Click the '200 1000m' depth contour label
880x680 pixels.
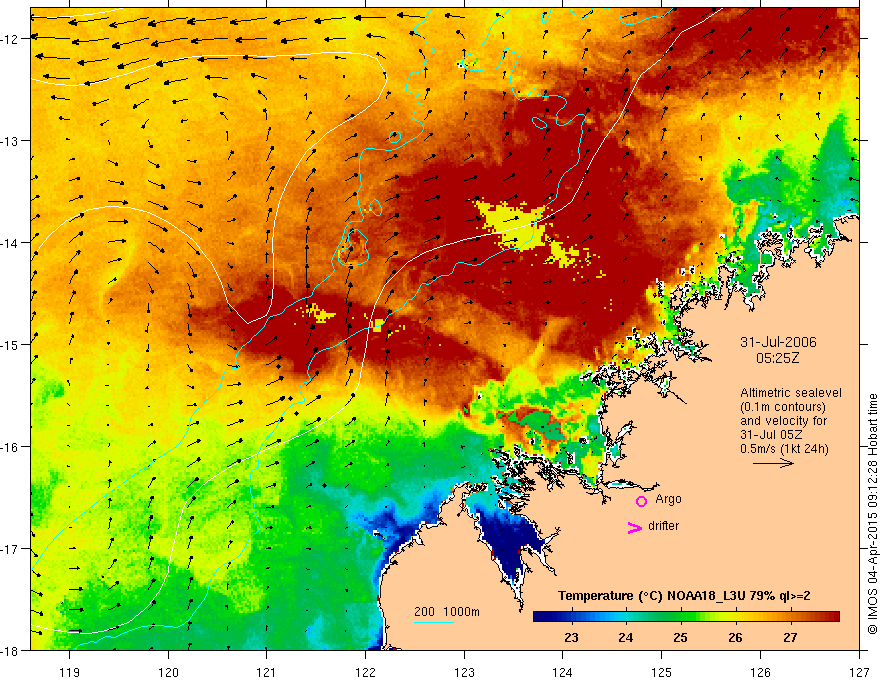pos(447,612)
